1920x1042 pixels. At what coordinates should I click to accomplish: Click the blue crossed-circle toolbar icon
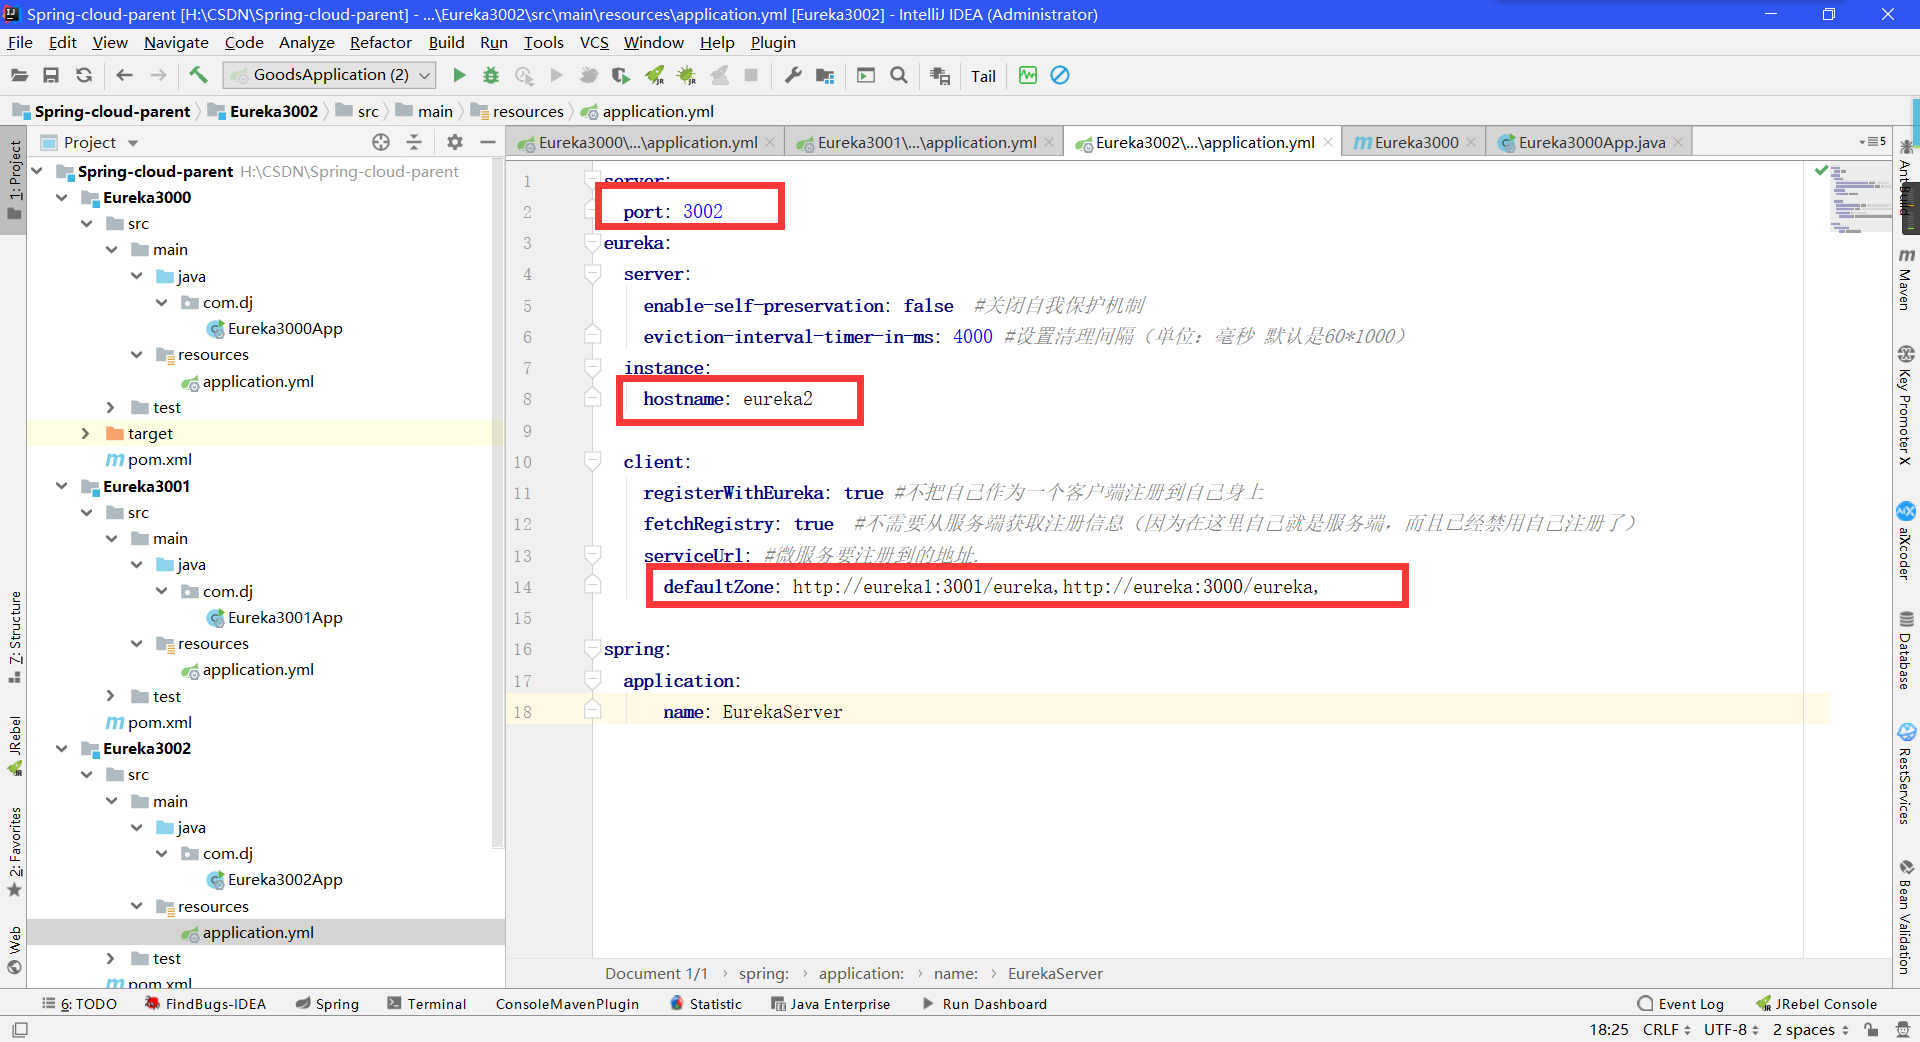(1060, 75)
